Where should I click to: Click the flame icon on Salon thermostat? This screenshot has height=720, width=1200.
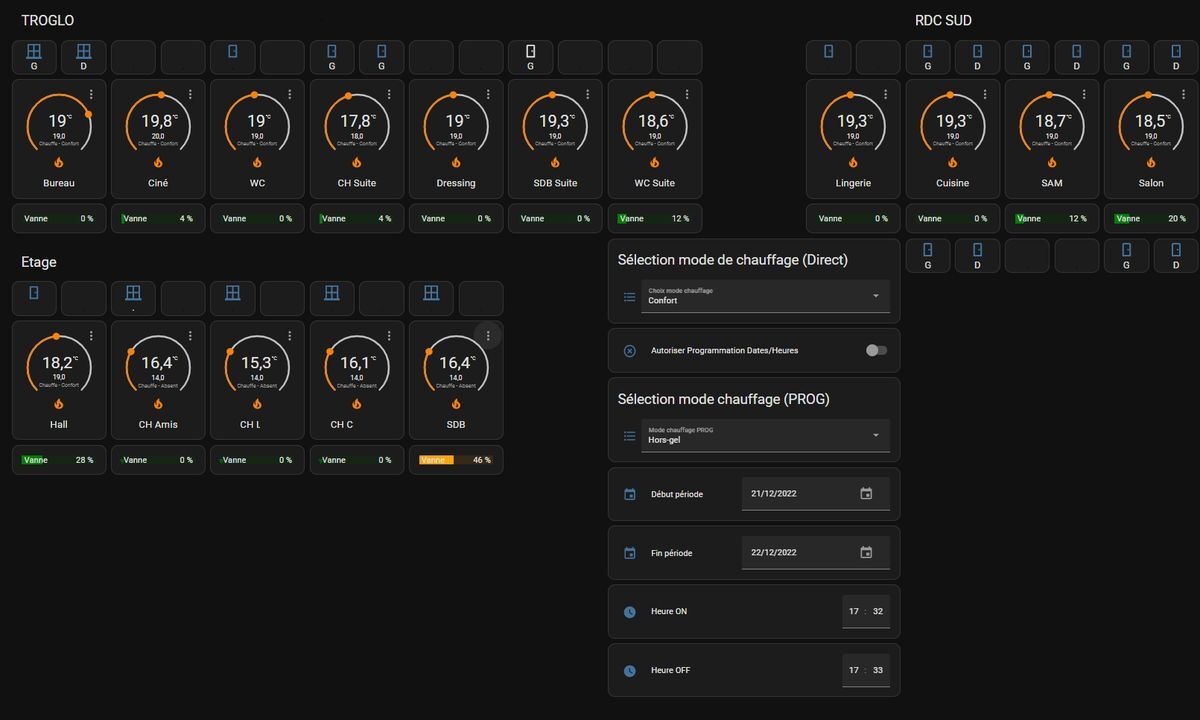click(x=1150, y=162)
